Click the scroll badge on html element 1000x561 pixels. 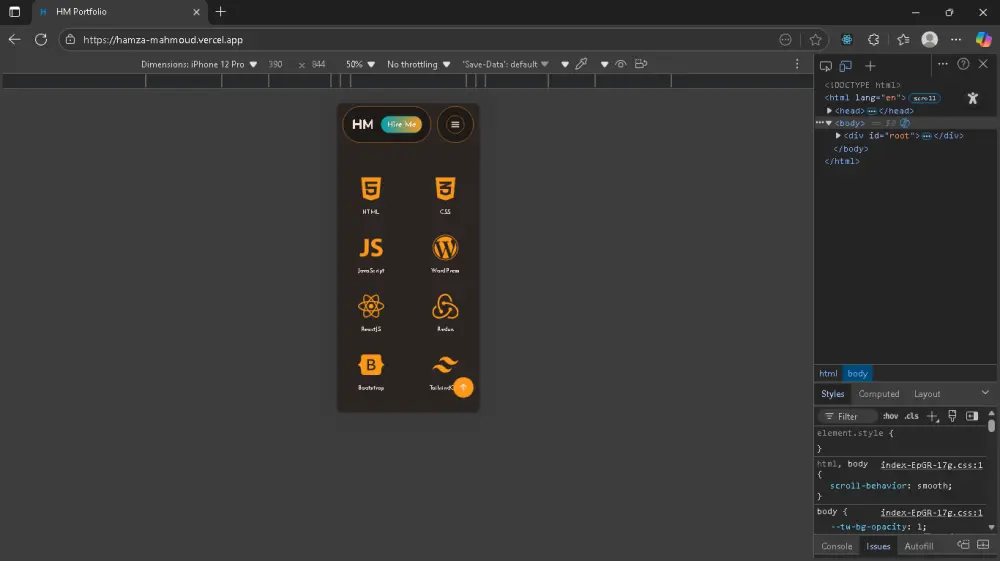point(924,98)
